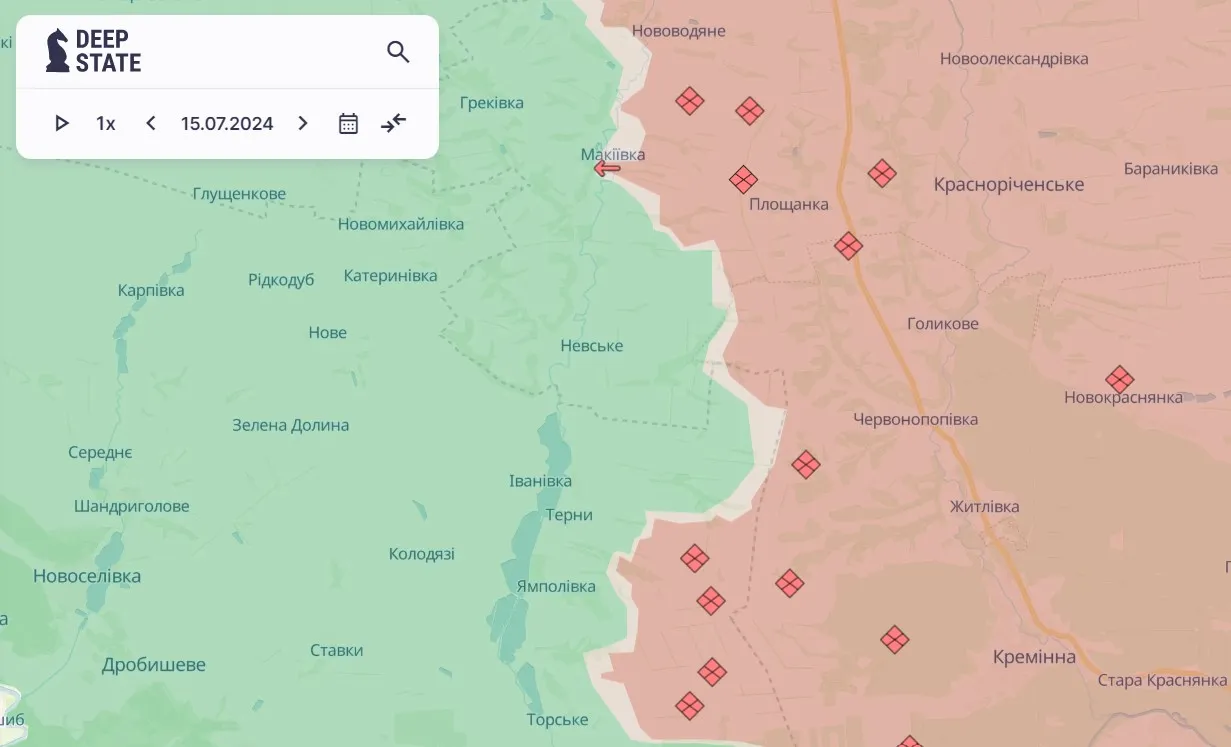Screen dimensions: 1231x747
Task: Click the Кремінна town label
Action: (1034, 657)
